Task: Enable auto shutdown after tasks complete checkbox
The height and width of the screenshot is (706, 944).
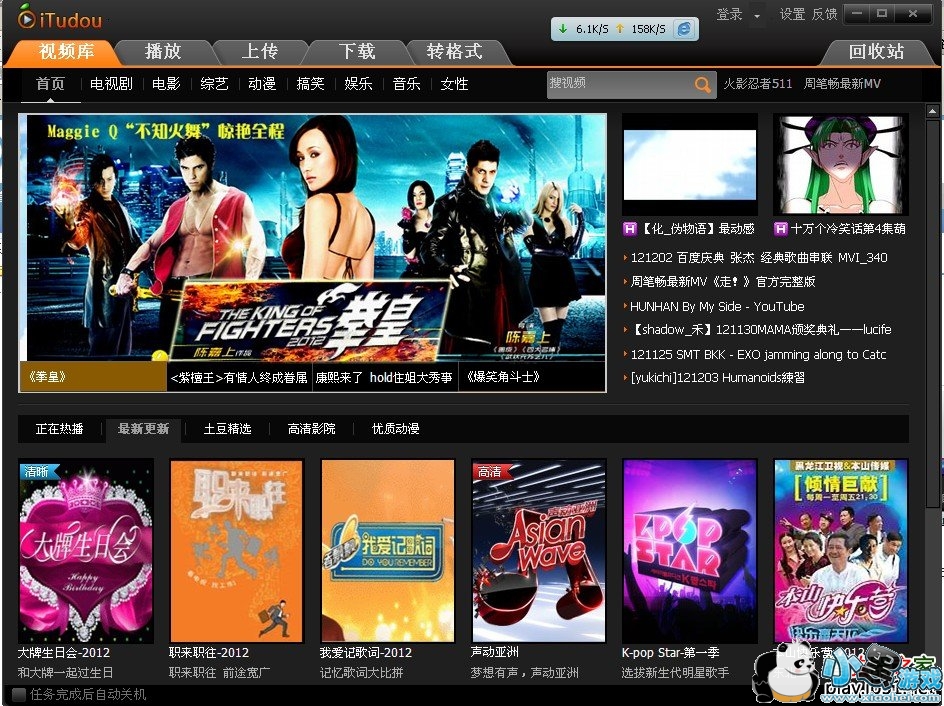Action: (19, 694)
